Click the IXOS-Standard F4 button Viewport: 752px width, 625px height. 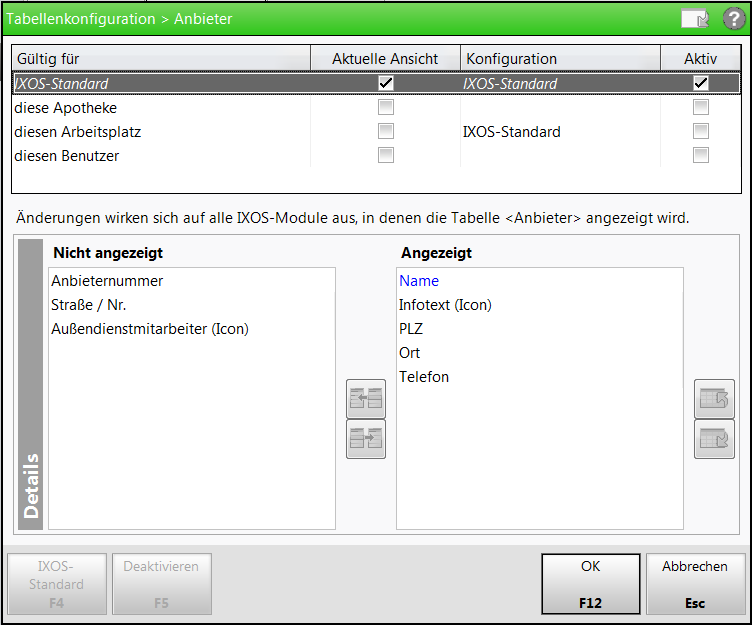(57, 584)
